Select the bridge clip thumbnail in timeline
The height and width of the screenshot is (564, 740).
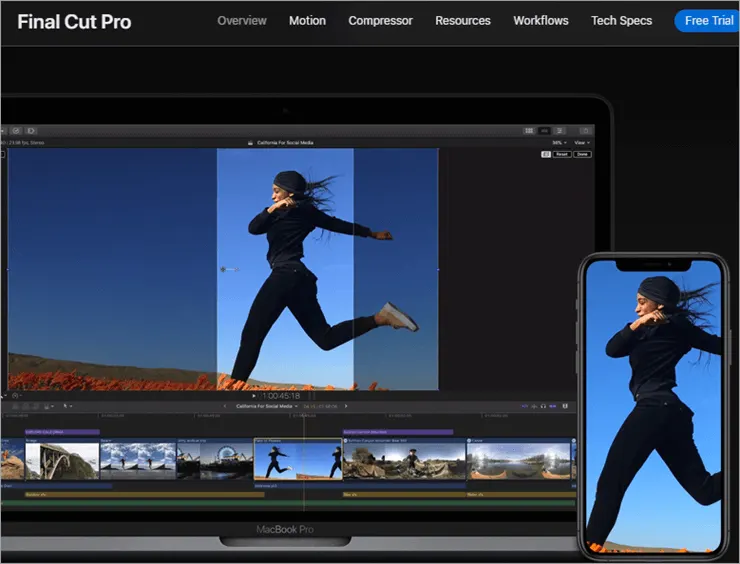click(x=62, y=459)
